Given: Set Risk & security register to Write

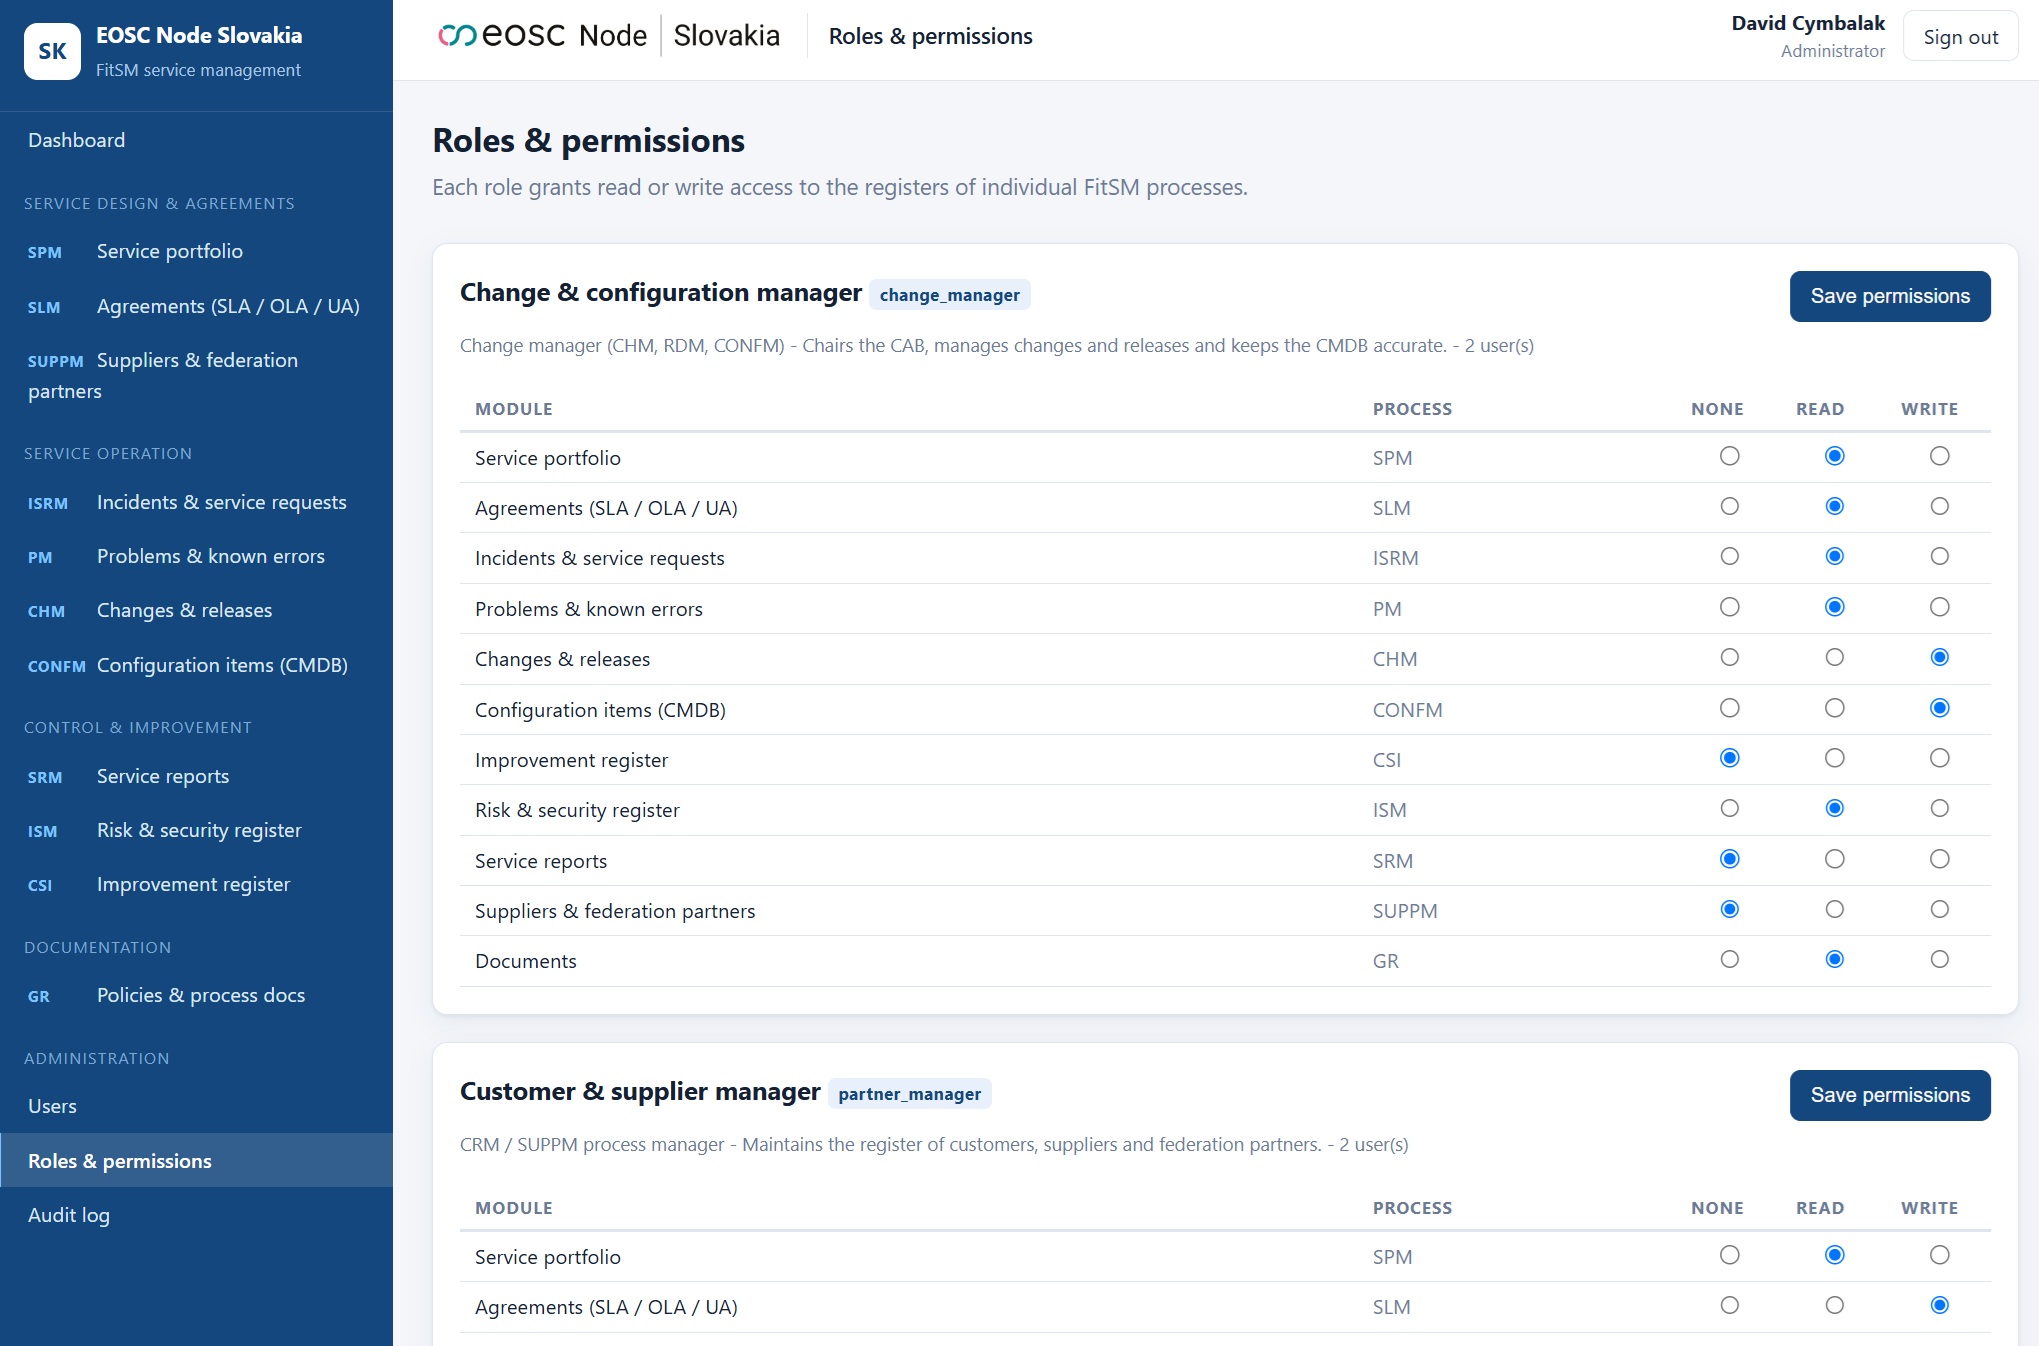Looking at the screenshot, I should tap(1939, 808).
